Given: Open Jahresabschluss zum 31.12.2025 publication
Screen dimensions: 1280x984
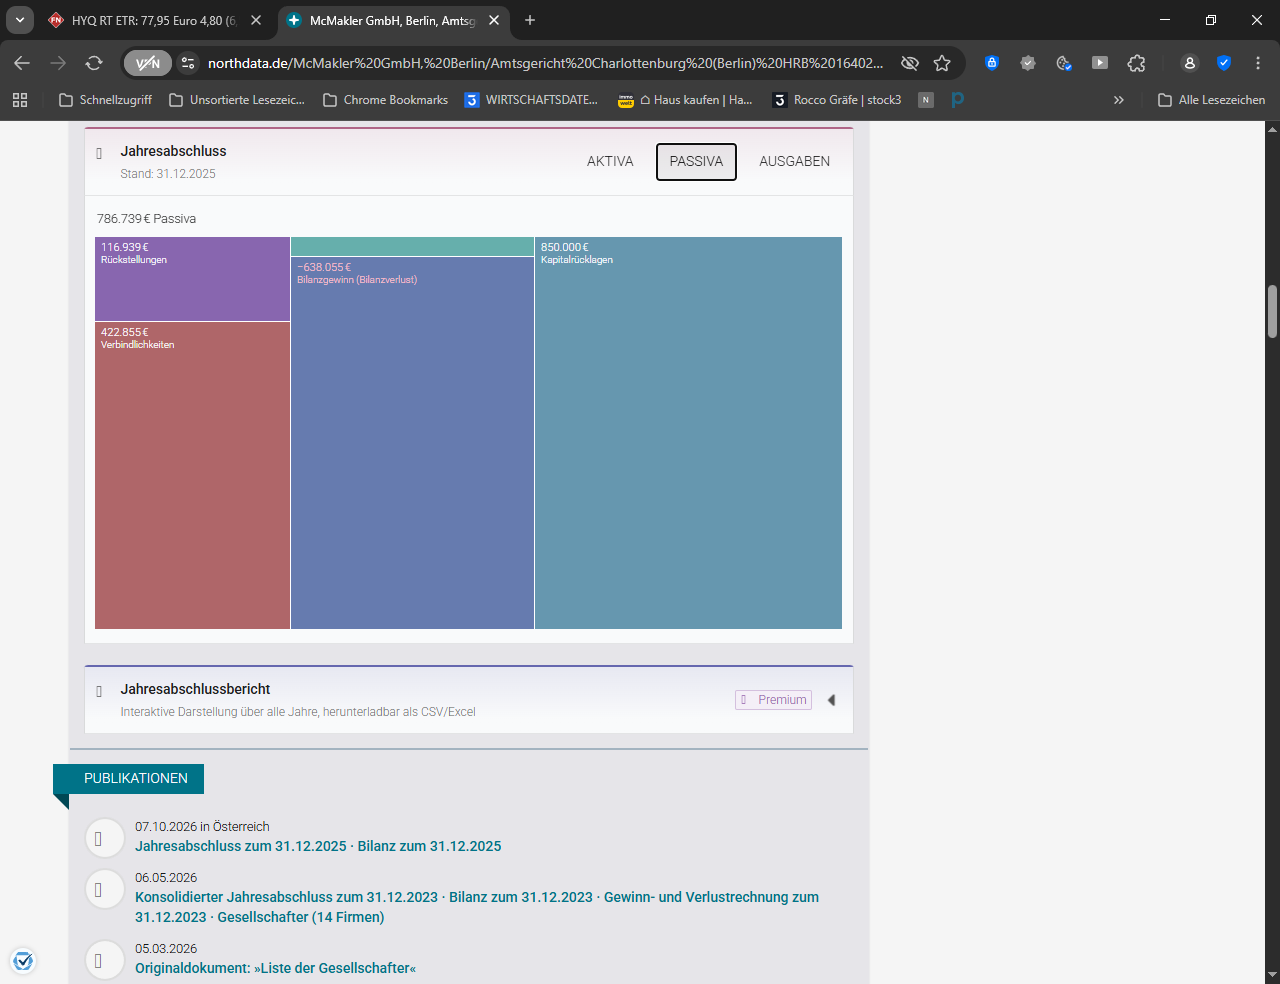Looking at the screenshot, I should click(318, 846).
